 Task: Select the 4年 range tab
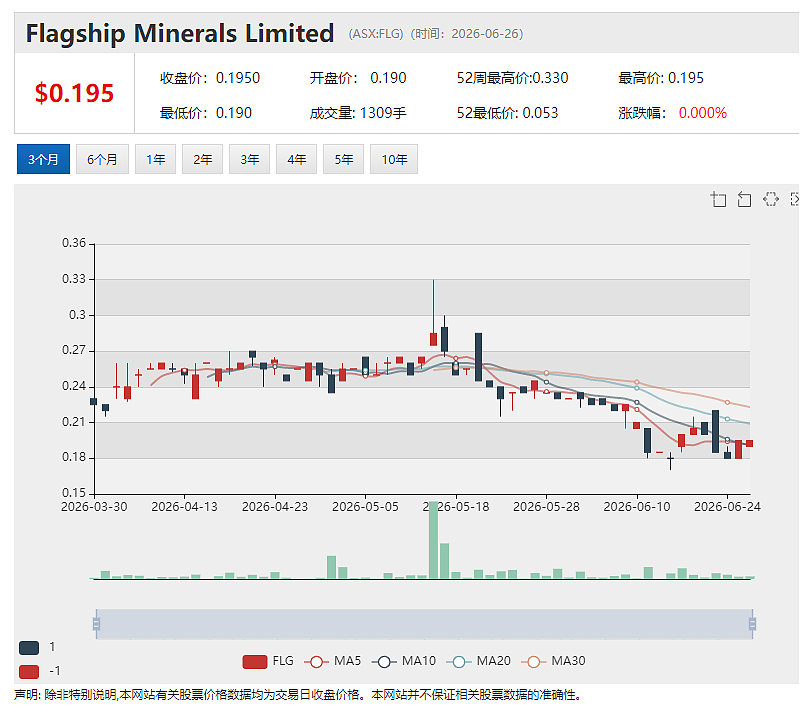click(296, 159)
